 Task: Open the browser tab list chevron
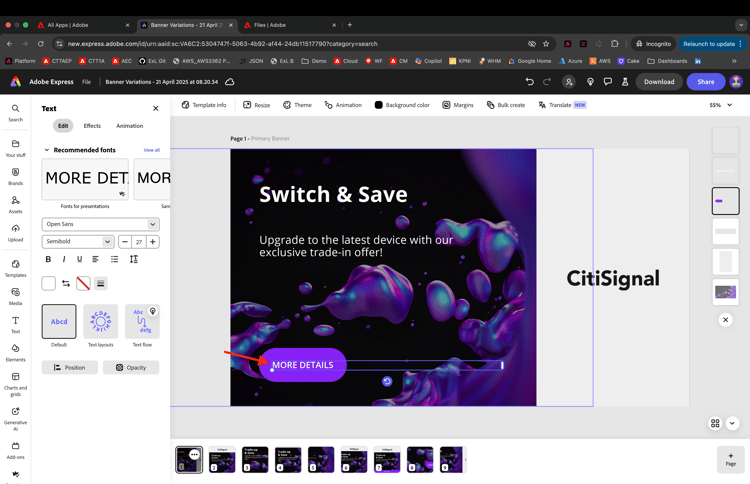coord(741,25)
